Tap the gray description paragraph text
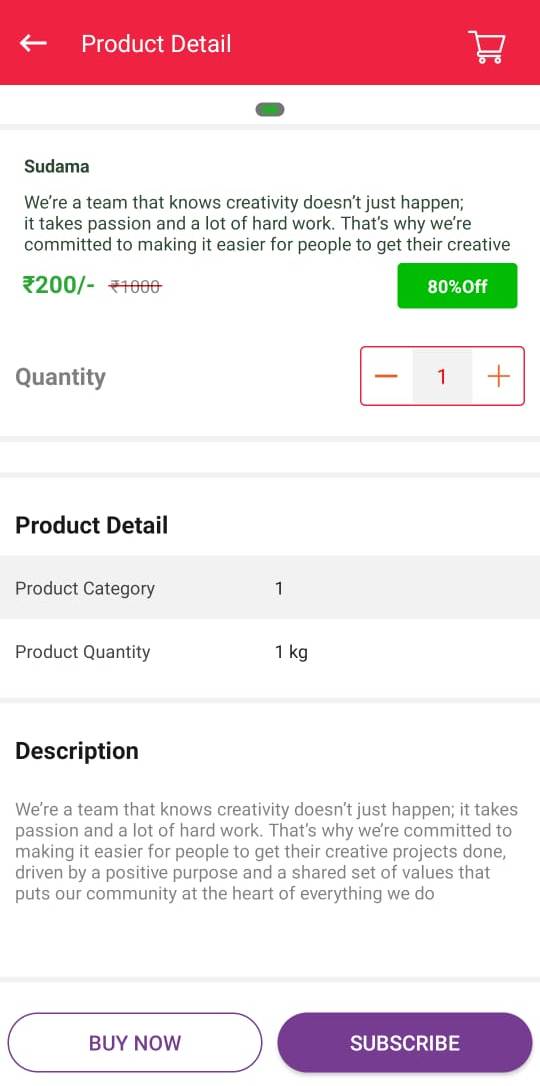Image resolution: width=540 pixels, height=1086 pixels. tap(267, 851)
